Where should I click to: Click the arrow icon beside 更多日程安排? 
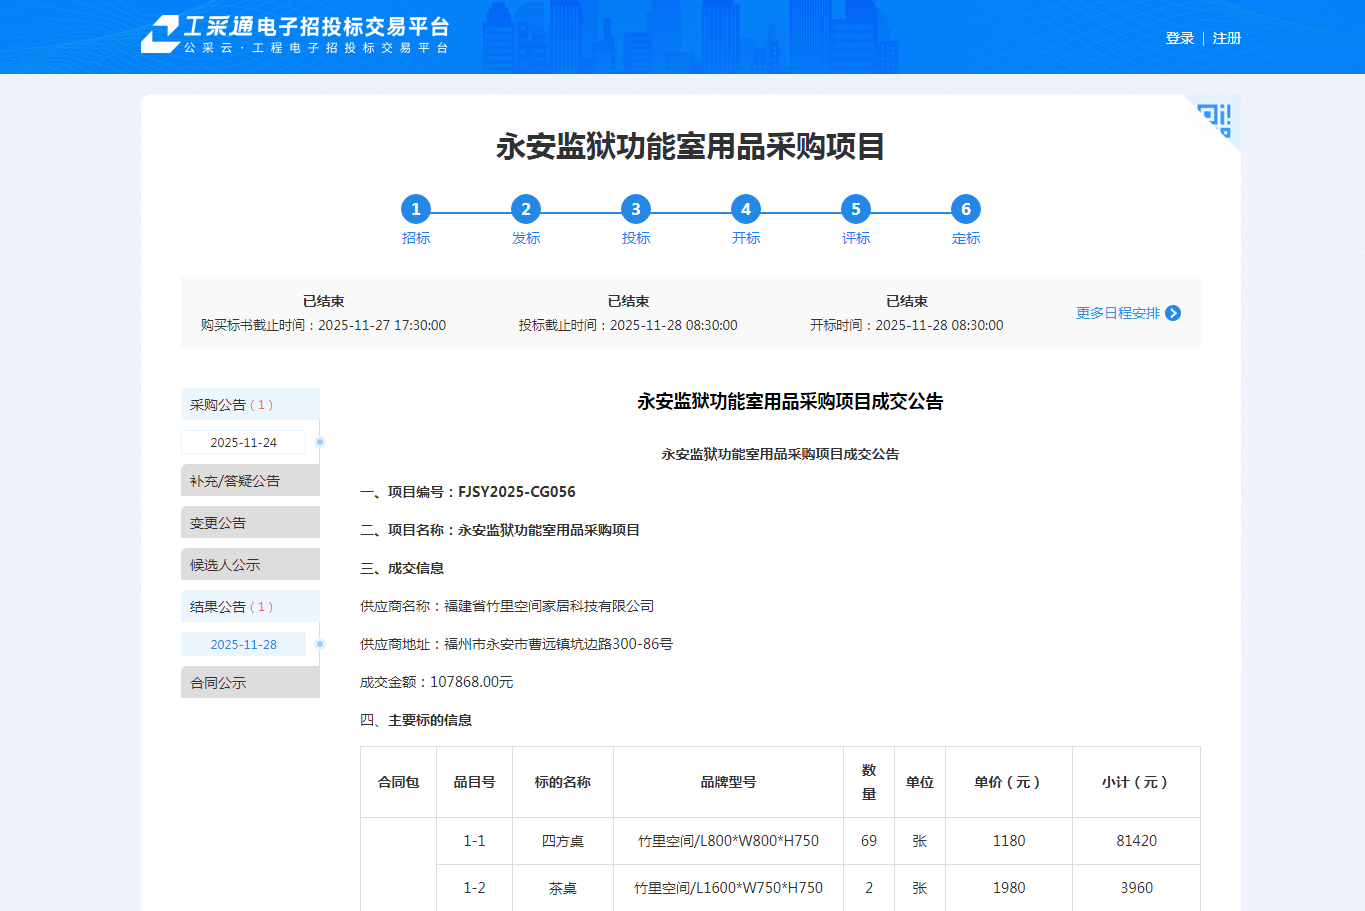point(1173,313)
